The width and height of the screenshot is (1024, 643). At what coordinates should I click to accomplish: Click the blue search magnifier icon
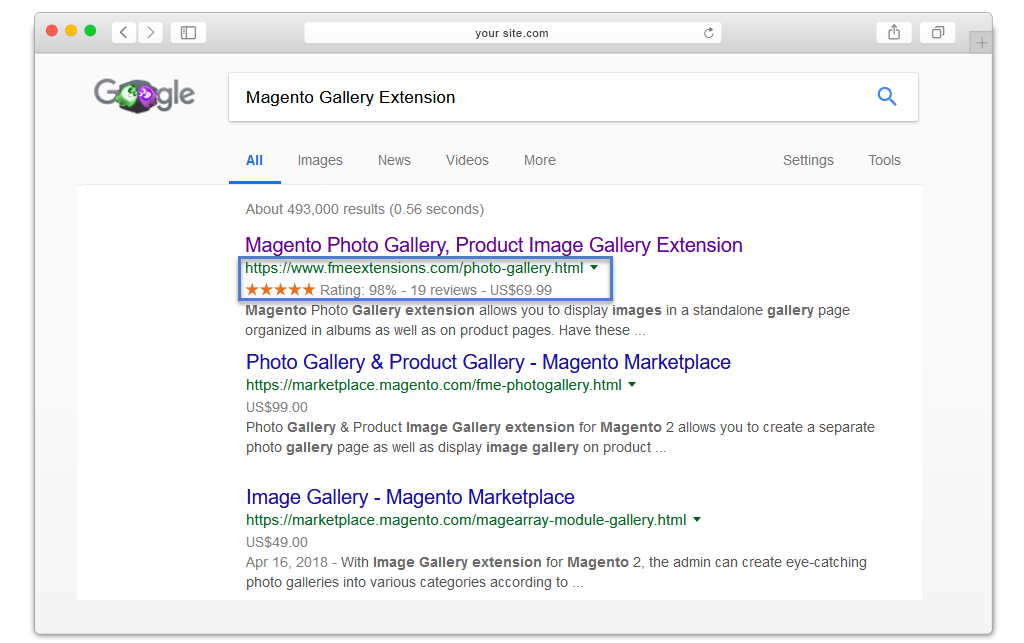[x=886, y=97]
